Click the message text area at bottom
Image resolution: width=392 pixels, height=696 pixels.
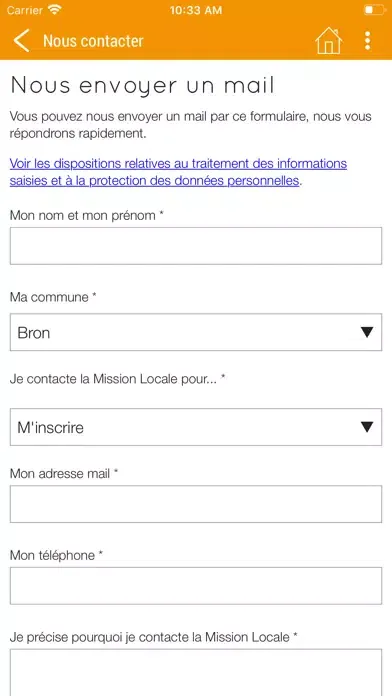(196, 672)
